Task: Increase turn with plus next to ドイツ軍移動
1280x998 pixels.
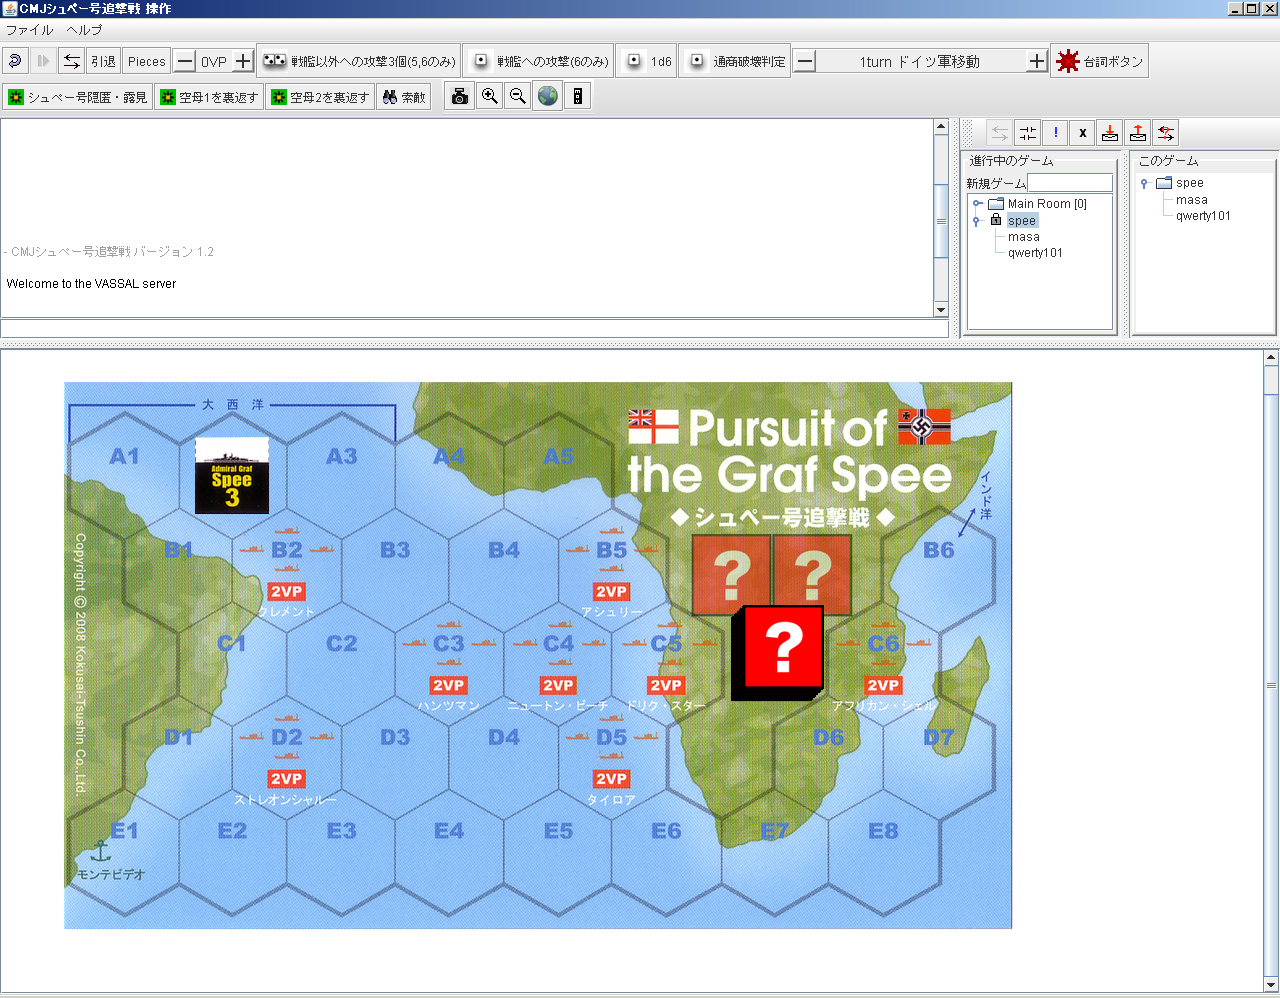Action: coord(1037,61)
